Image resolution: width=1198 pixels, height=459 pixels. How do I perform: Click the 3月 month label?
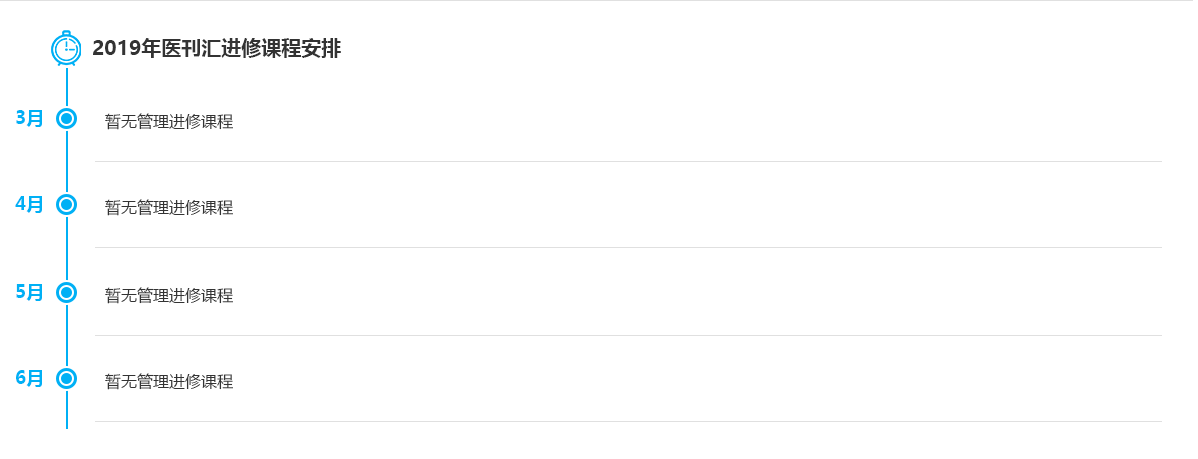tap(29, 119)
